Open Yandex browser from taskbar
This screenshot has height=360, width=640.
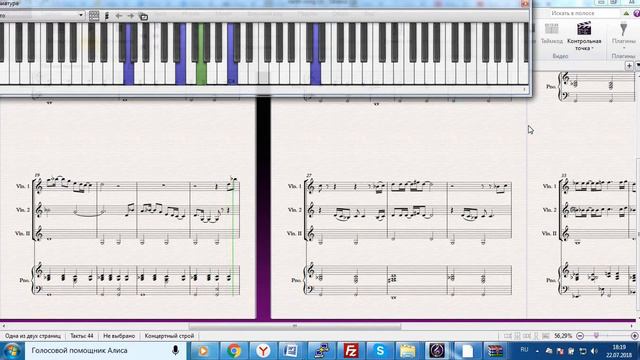pyautogui.click(x=263, y=351)
